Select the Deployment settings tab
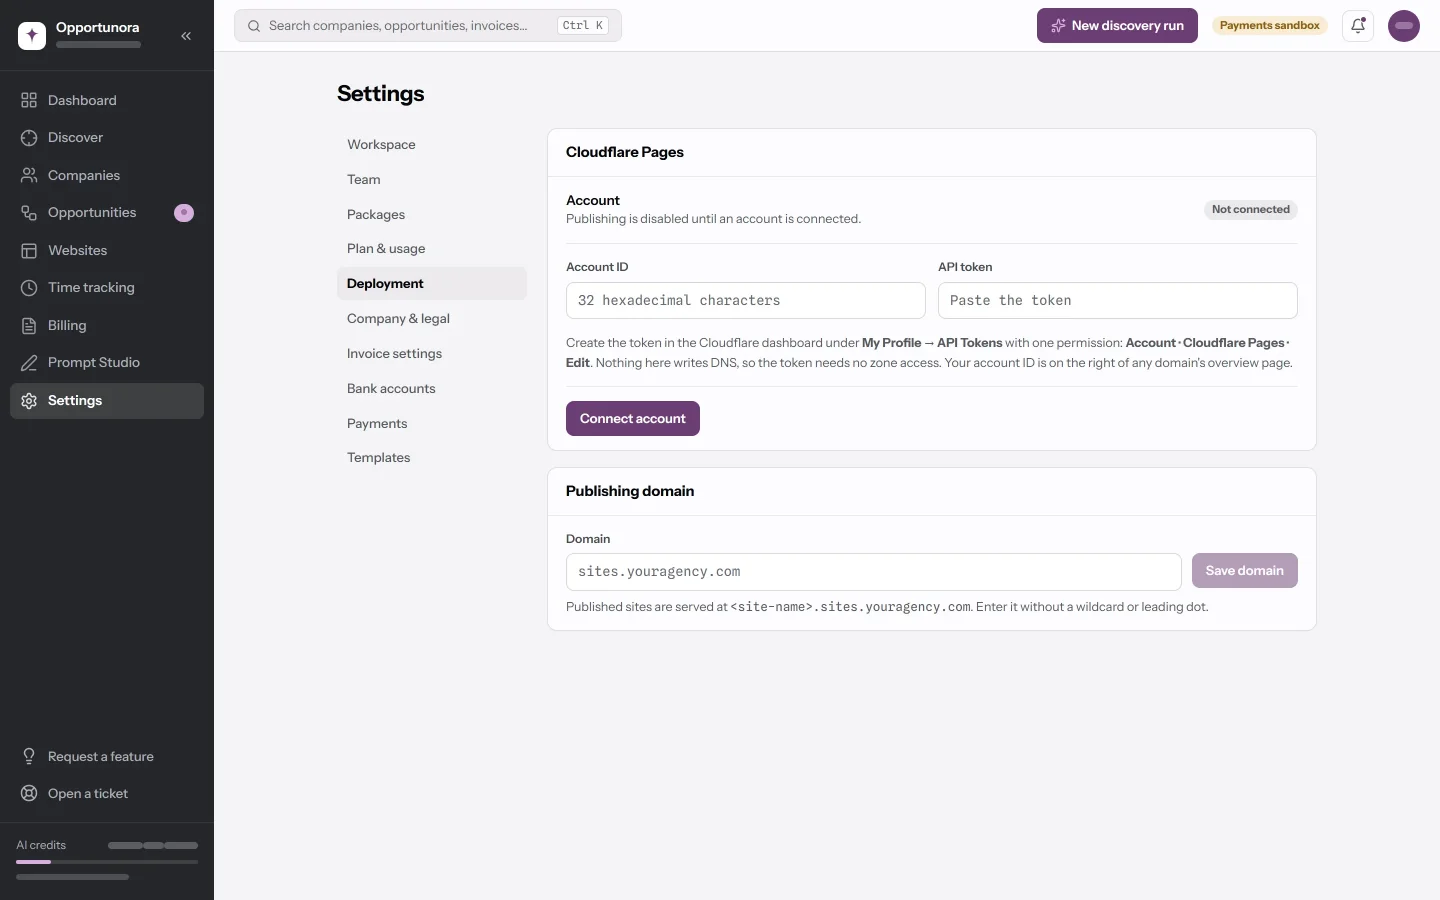Screen dimensions: 1440x900 click(432, 284)
